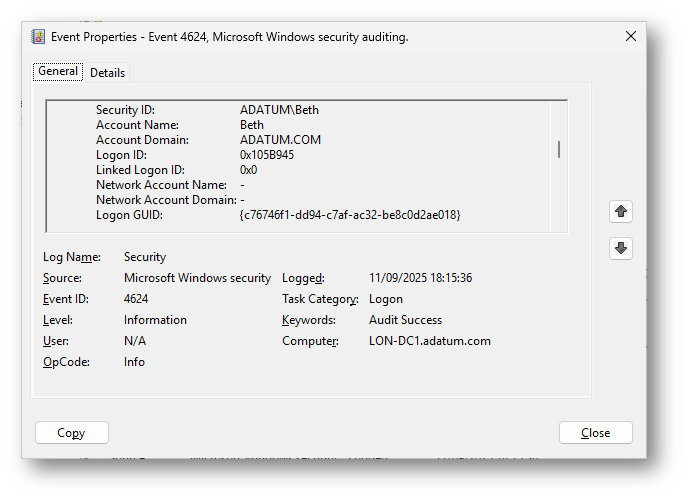The image size is (689, 501).
Task: Go to previous event with up arrow
Action: pyautogui.click(x=621, y=211)
